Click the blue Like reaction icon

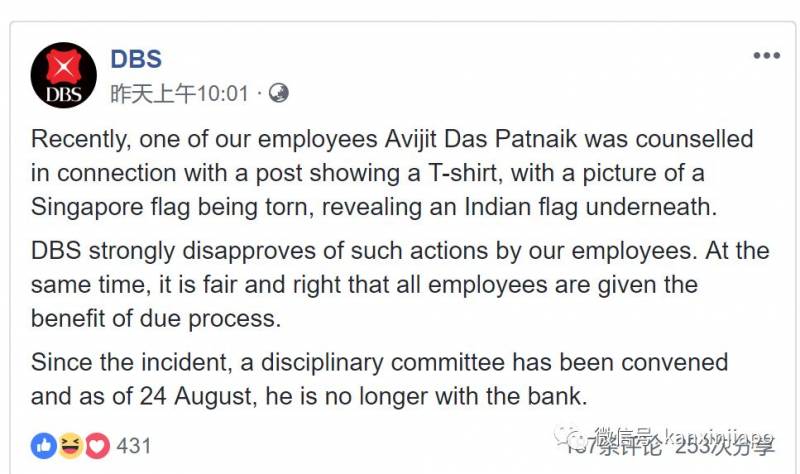[x=44, y=446]
